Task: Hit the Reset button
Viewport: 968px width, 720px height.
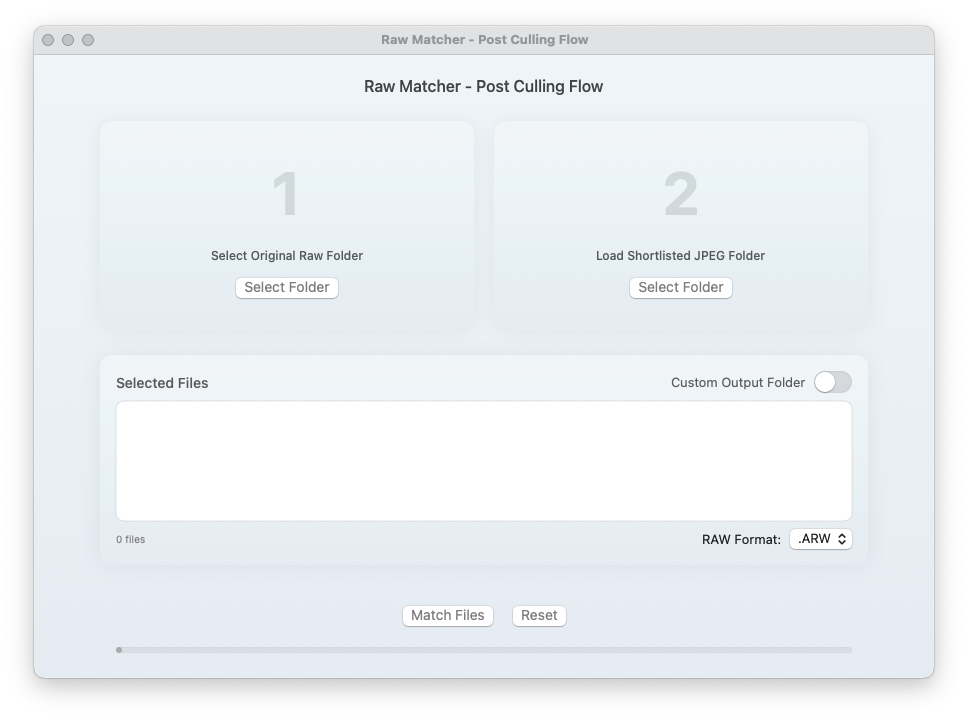Action: click(x=539, y=615)
